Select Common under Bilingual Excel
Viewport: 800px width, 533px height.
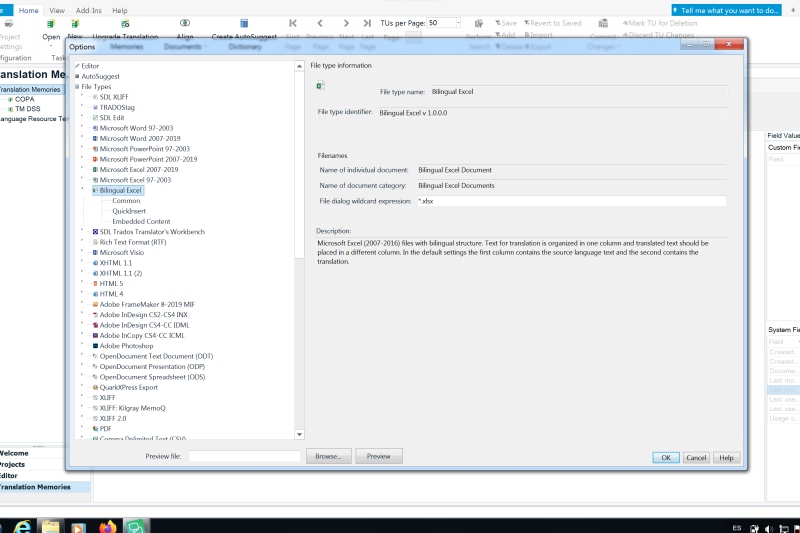click(x=126, y=200)
